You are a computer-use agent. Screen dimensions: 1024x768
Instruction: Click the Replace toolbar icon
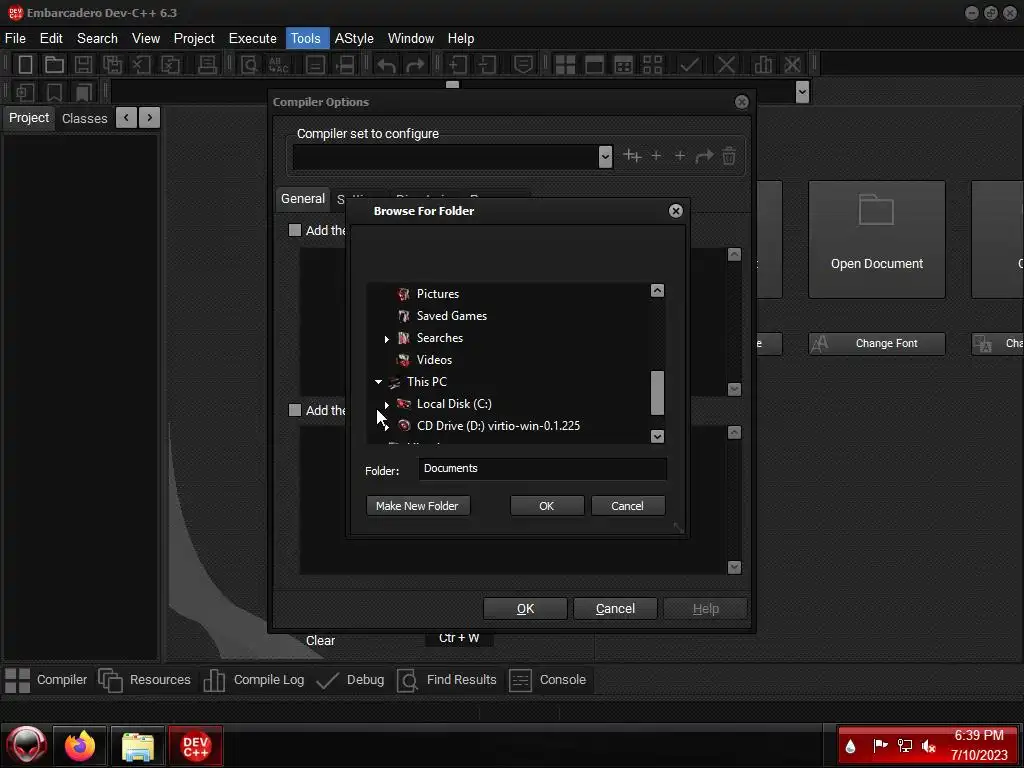click(278, 65)
